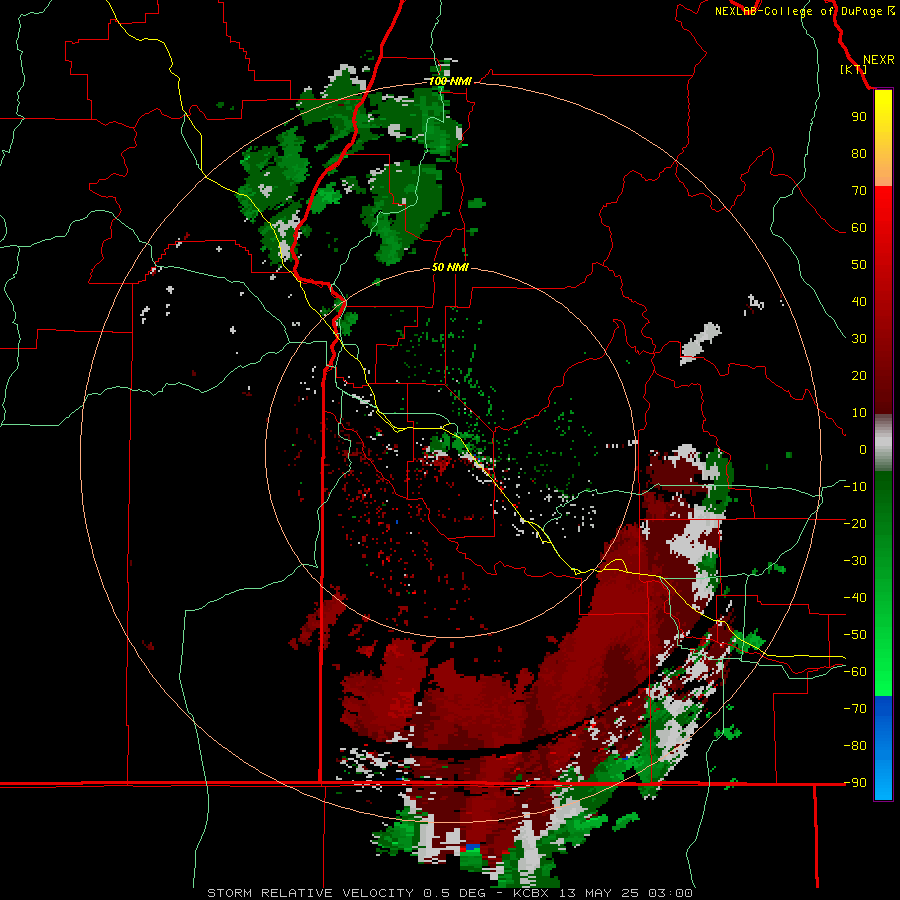Click the blue segment of the color bar

pos(883,727)
